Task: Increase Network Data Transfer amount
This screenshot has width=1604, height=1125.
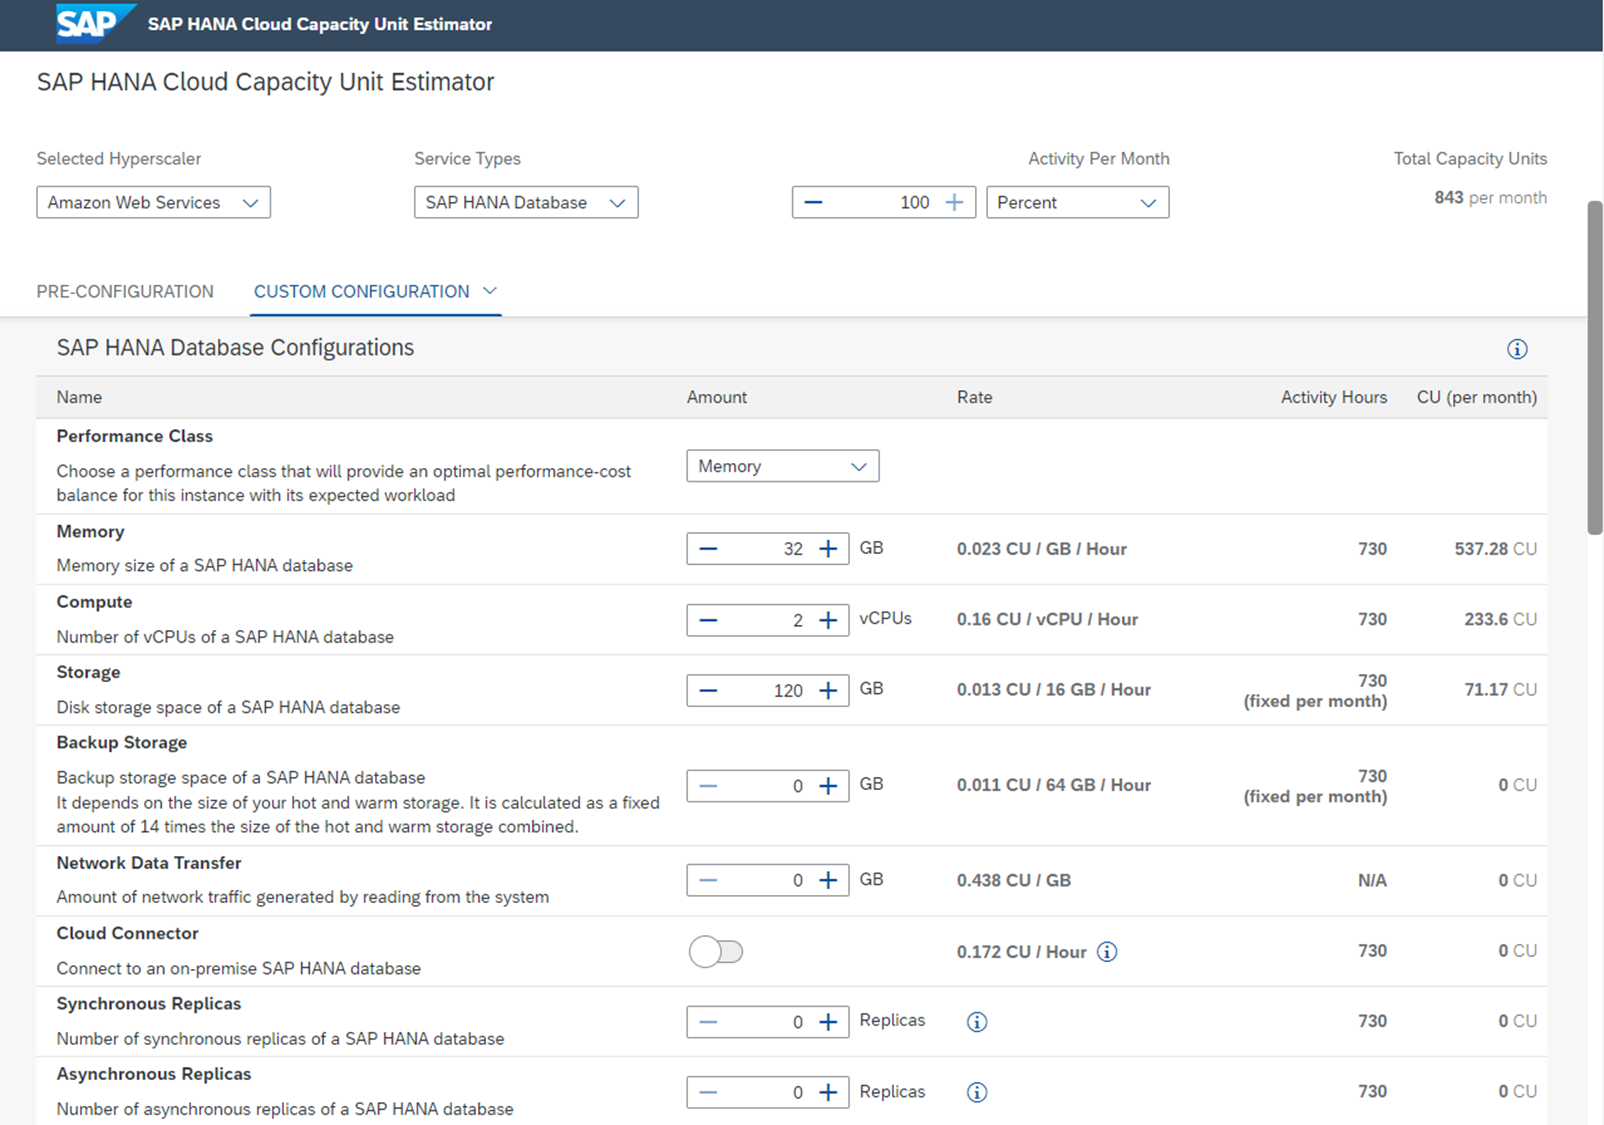Action: click(x=828, y=880)
